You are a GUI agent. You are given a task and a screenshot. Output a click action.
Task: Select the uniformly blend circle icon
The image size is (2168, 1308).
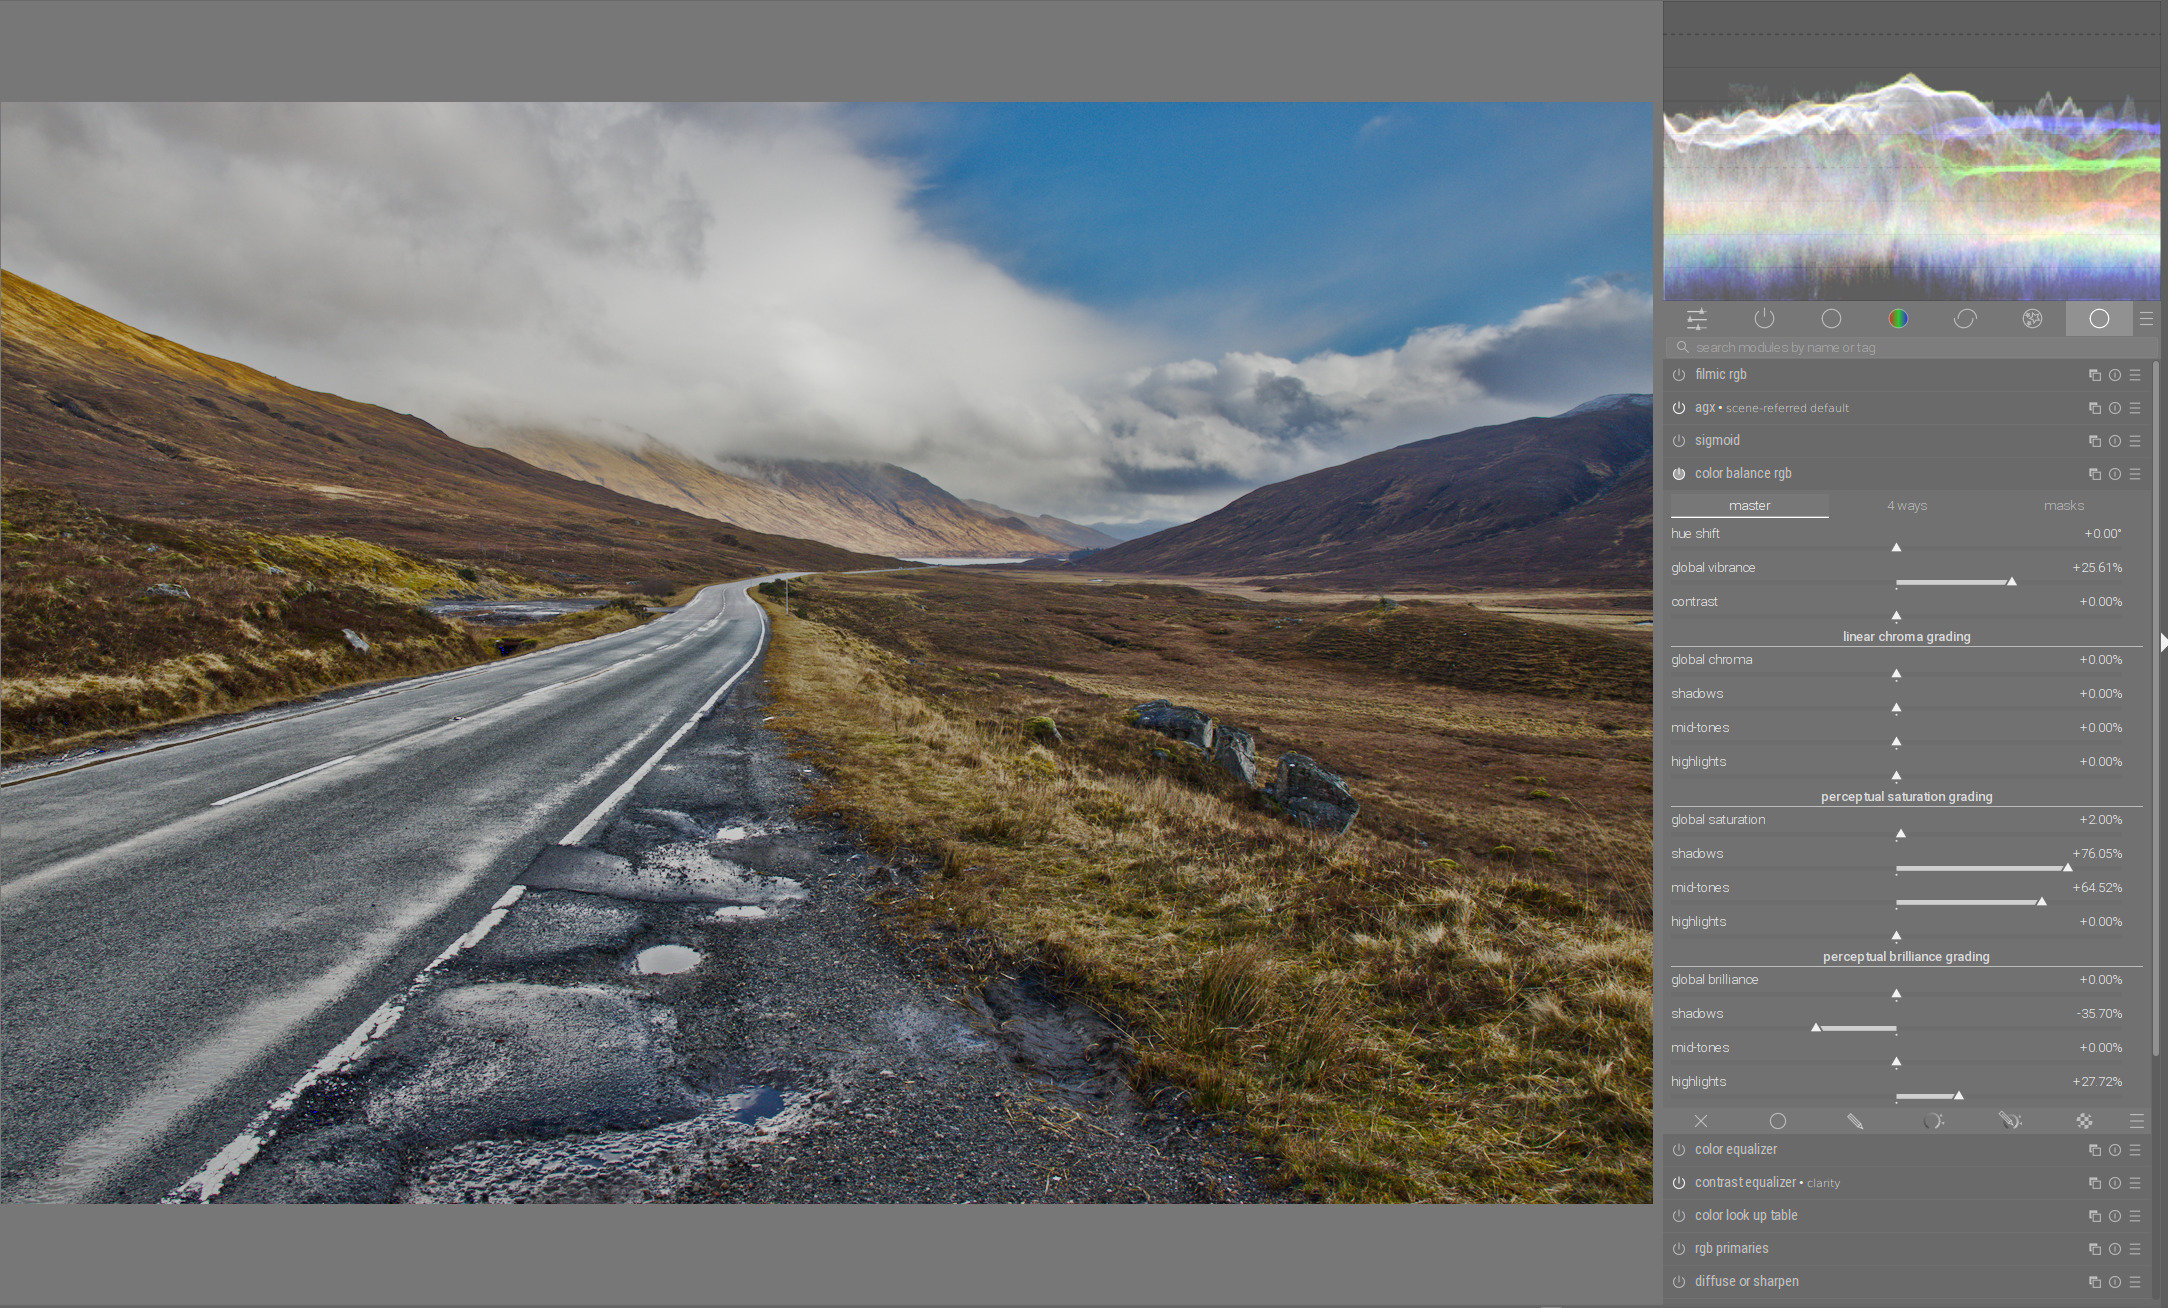tap(1778, 1121)
